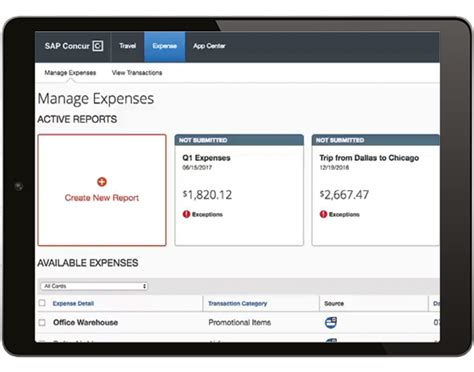Toggle the select-all checkbox in table header
Viewport: 474px width, 372px height.
[x=42, y=303]
